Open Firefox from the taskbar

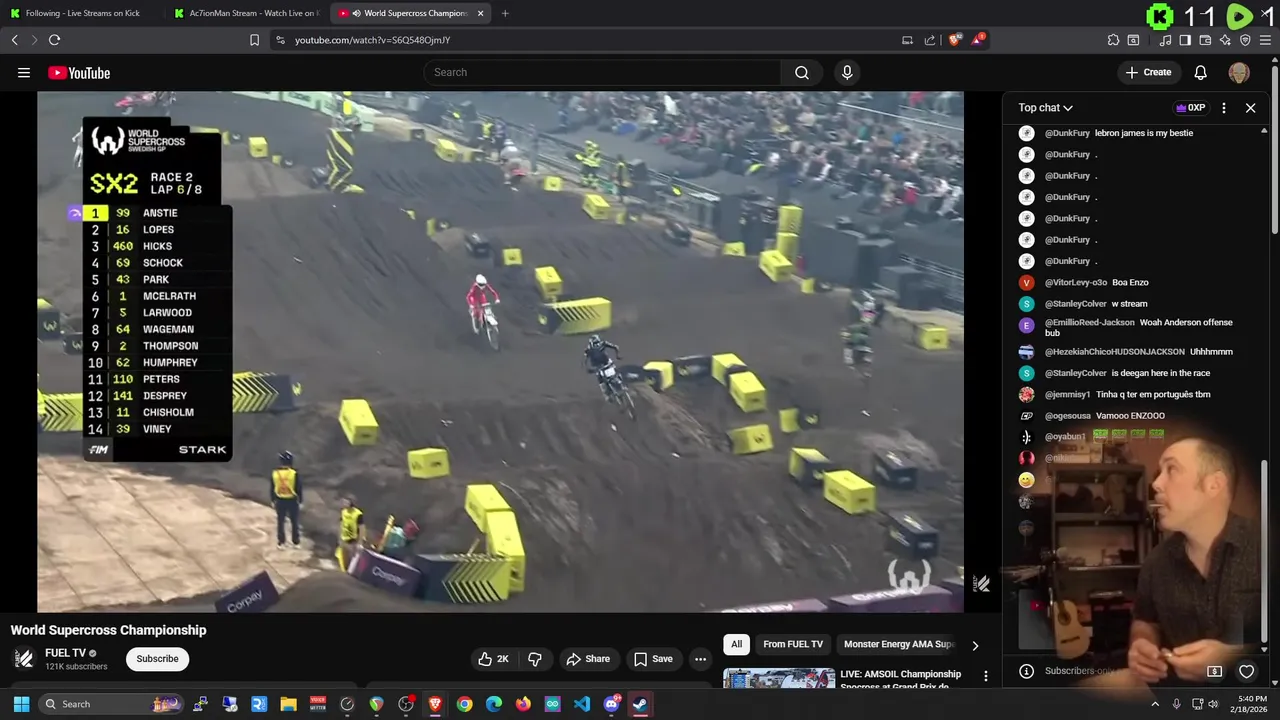pyautogui.click(x=523, y=704)
